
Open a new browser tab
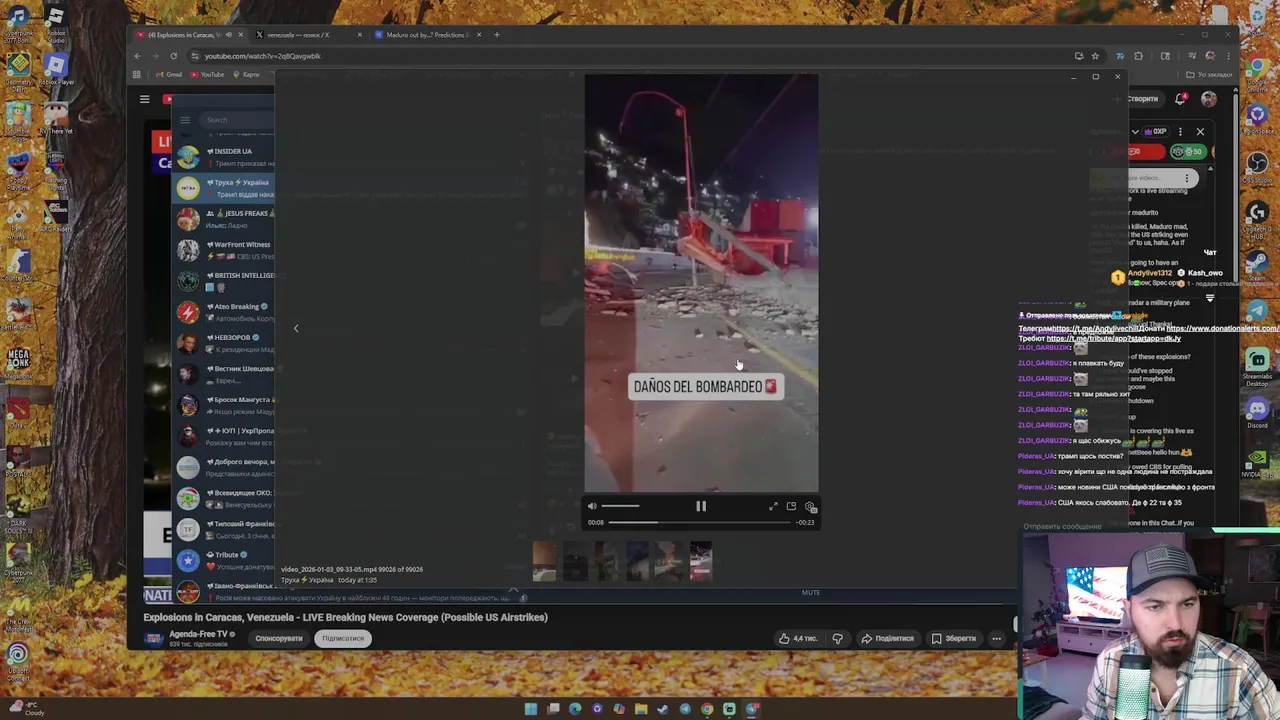click(497, 35)
